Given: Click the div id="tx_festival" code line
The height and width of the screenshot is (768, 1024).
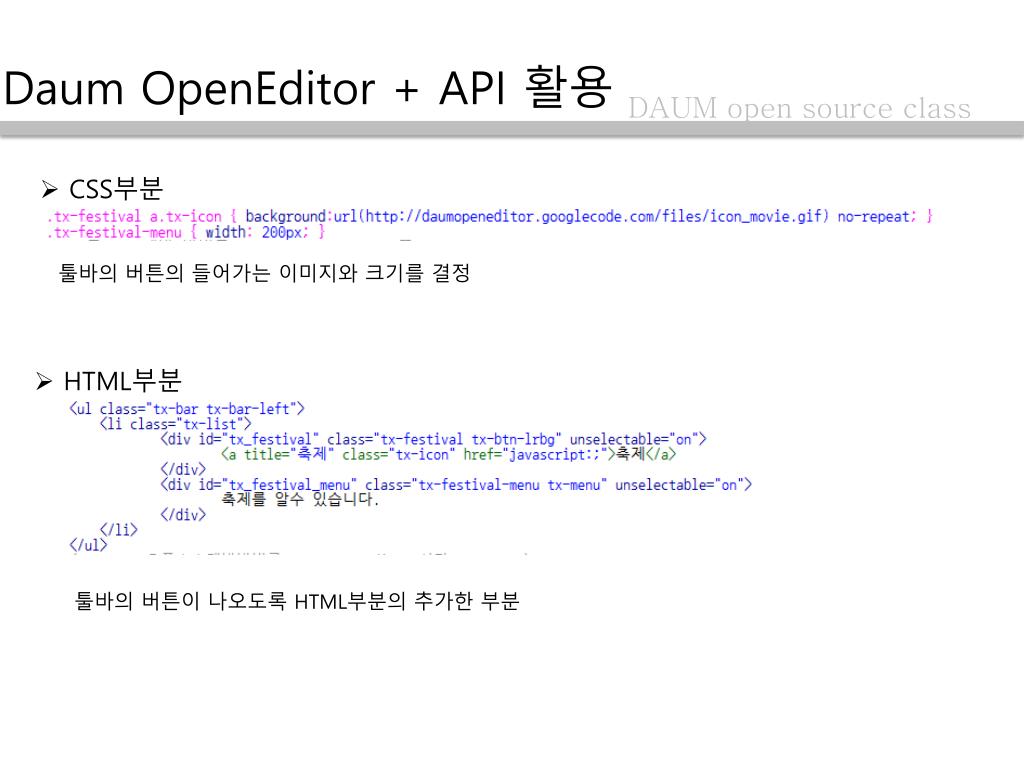Looking at the screenshot, I should coord(434,439).
